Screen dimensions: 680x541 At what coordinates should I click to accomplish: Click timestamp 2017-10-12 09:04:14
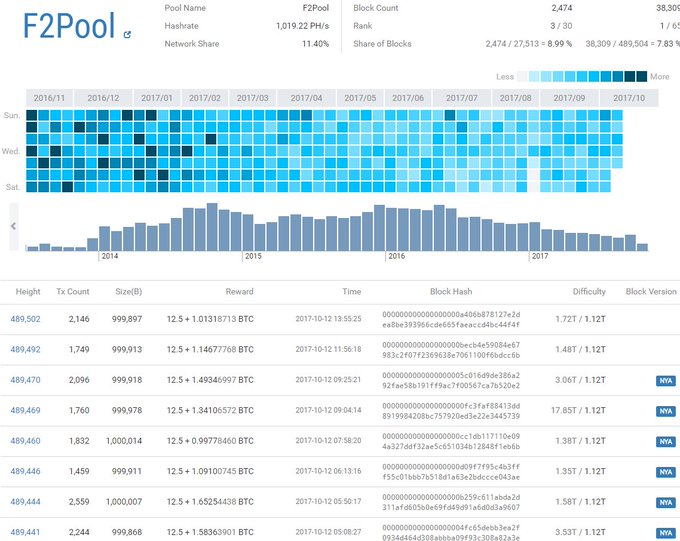(328, 410)
